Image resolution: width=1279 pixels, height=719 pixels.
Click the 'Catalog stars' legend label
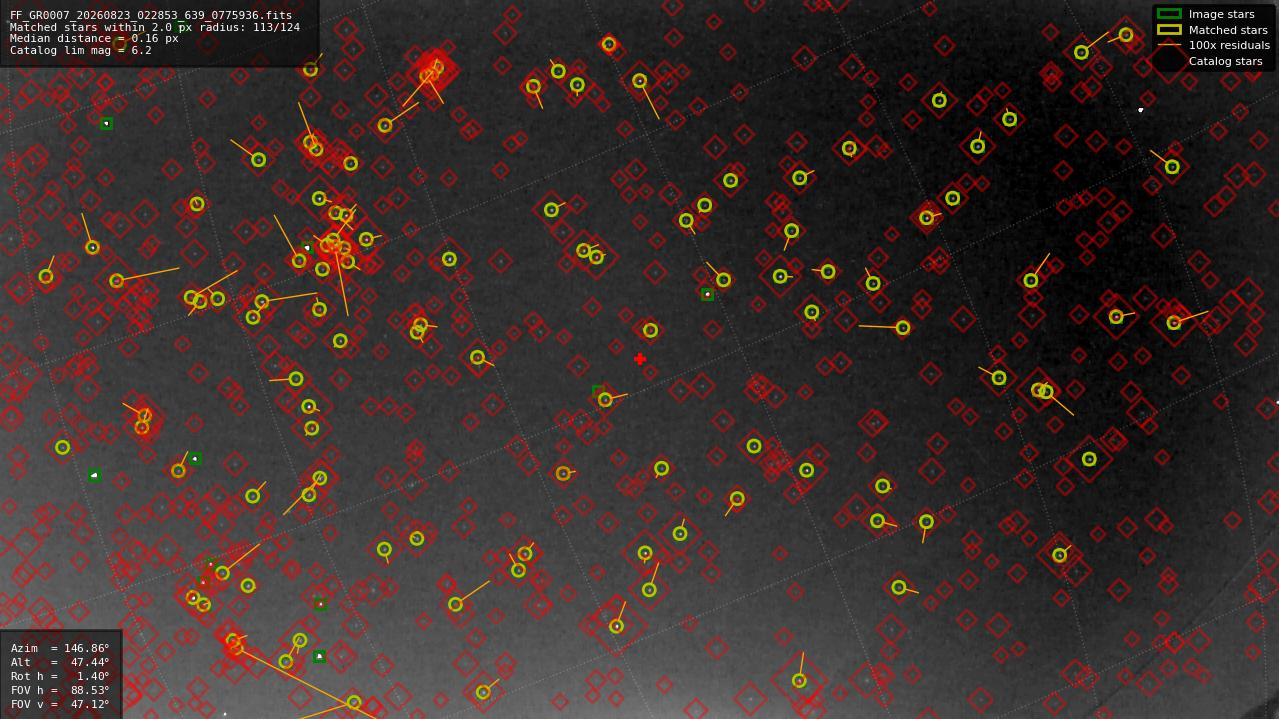1225,61
